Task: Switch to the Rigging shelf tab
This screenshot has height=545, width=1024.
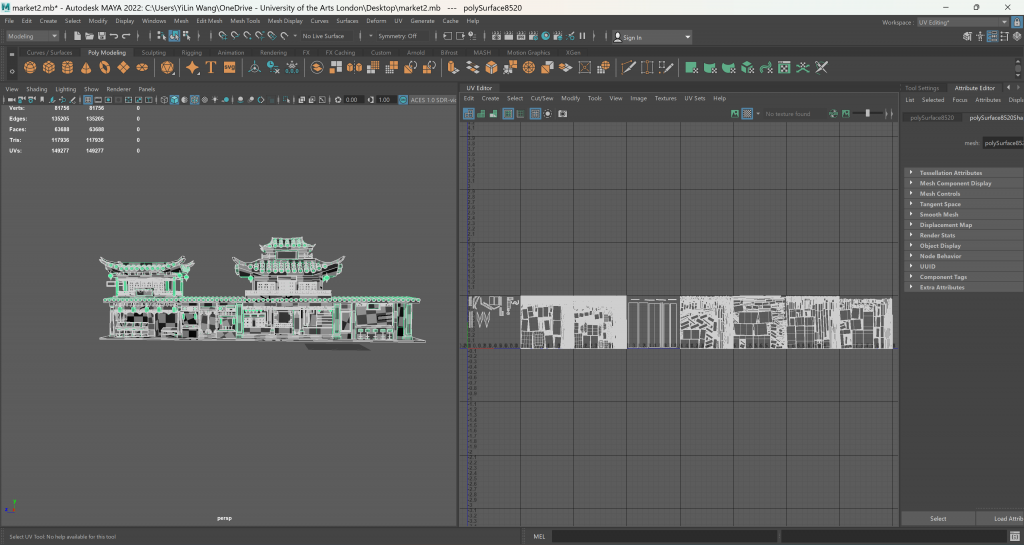Action: (191, 53)
